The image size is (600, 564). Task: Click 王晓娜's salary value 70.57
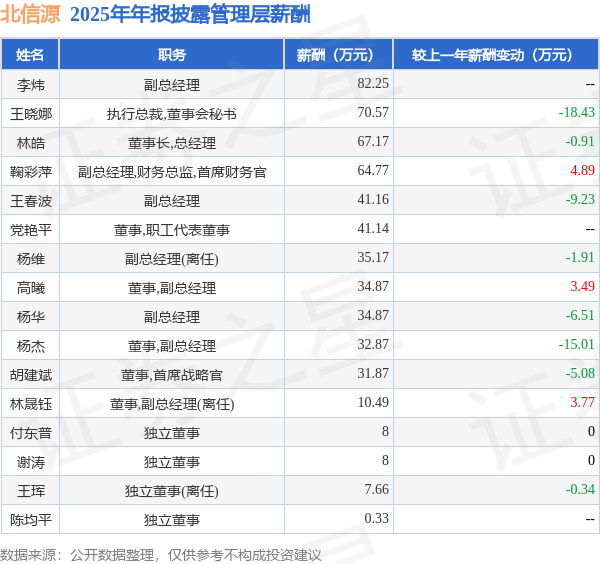click(373, 112)
